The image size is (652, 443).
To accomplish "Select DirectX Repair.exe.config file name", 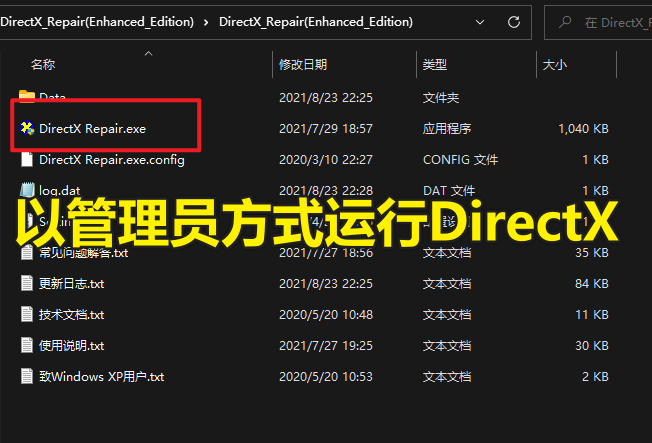I will [x=112, y=160].
